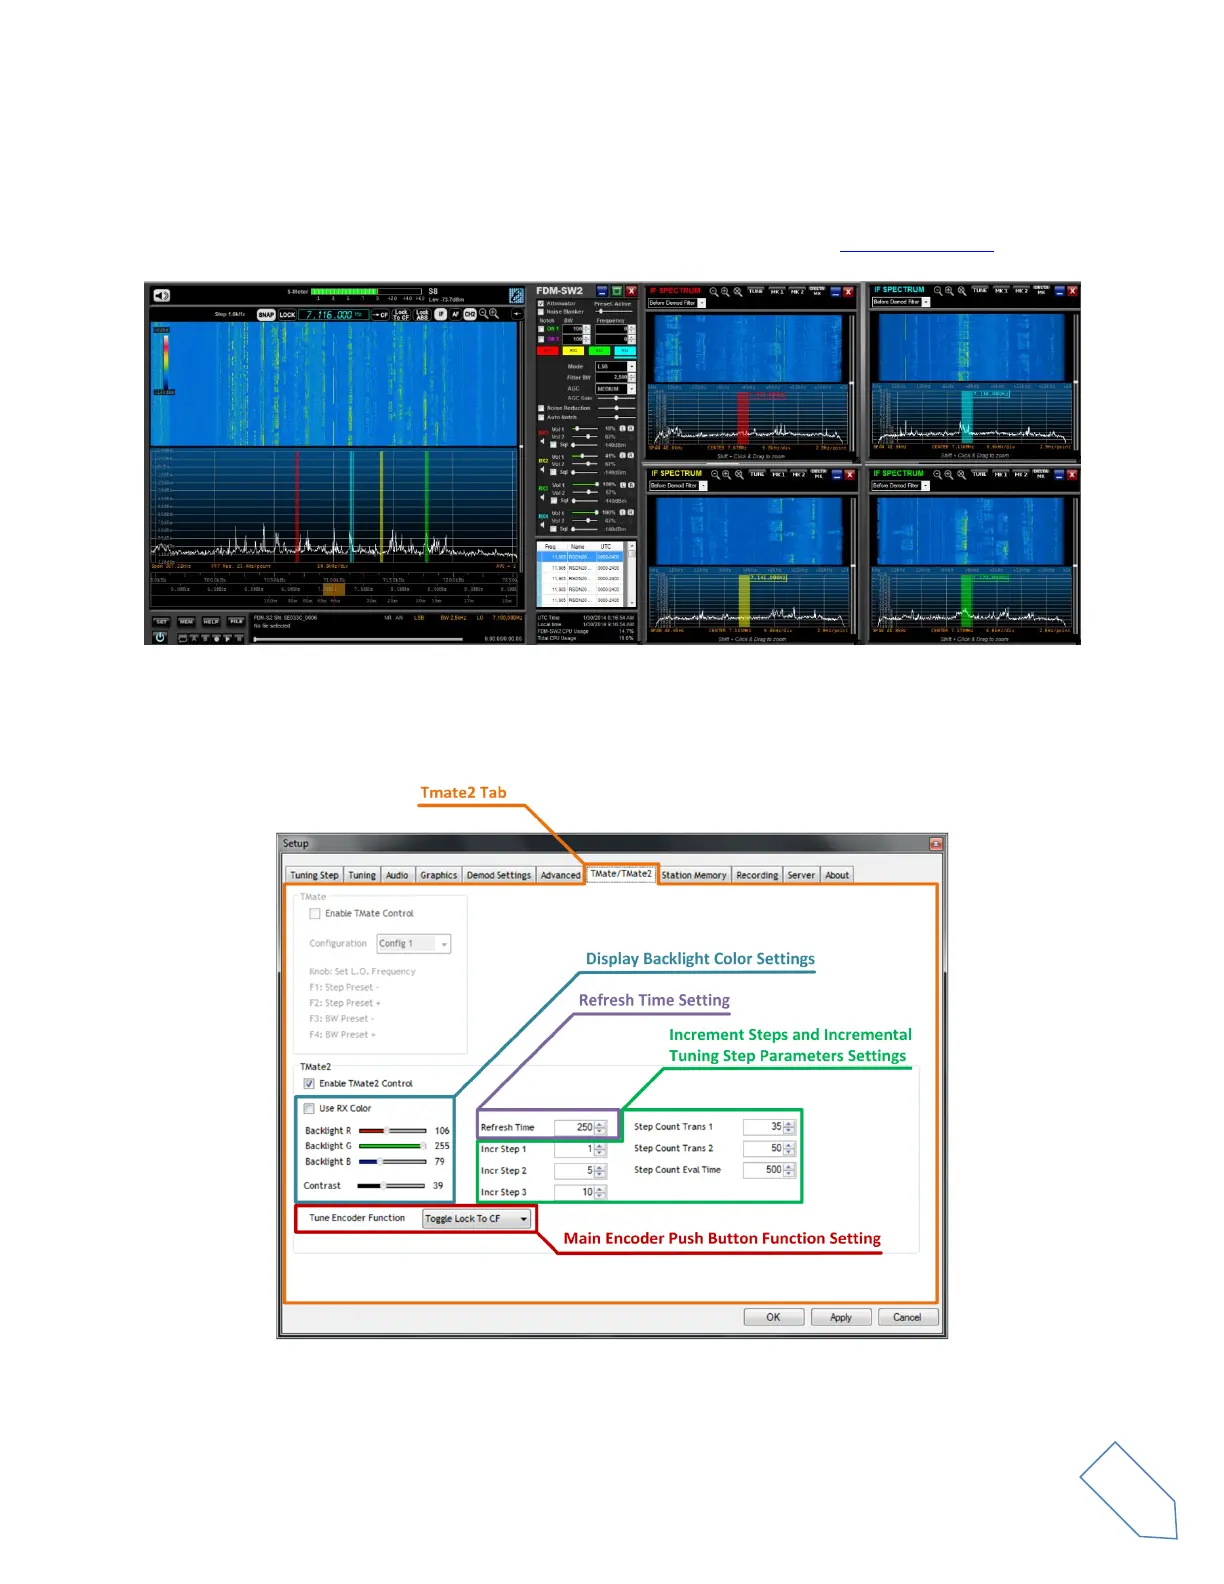Click the Lock ABS button

pyautogui.click(x=422, y=315)
